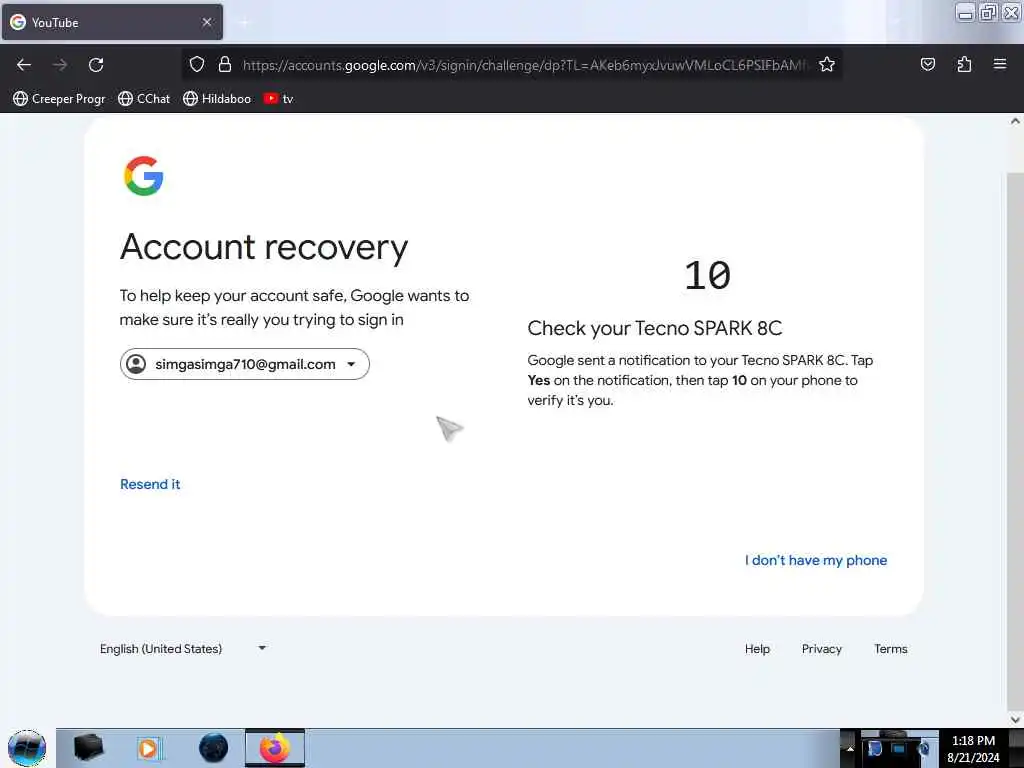The image size is (1024, 768).
Task: Open the Terms link
Action: [x=891, y=648]
